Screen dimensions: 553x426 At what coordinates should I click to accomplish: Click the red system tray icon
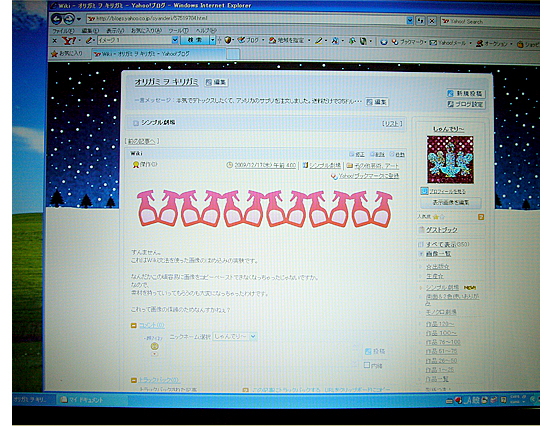[x=458, y=400]
